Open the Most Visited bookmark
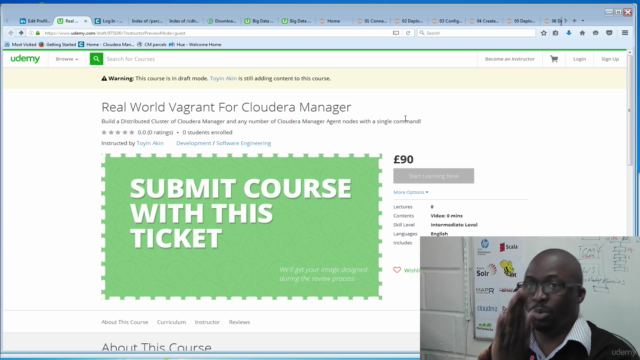640x360 pixels. [20, 44]
